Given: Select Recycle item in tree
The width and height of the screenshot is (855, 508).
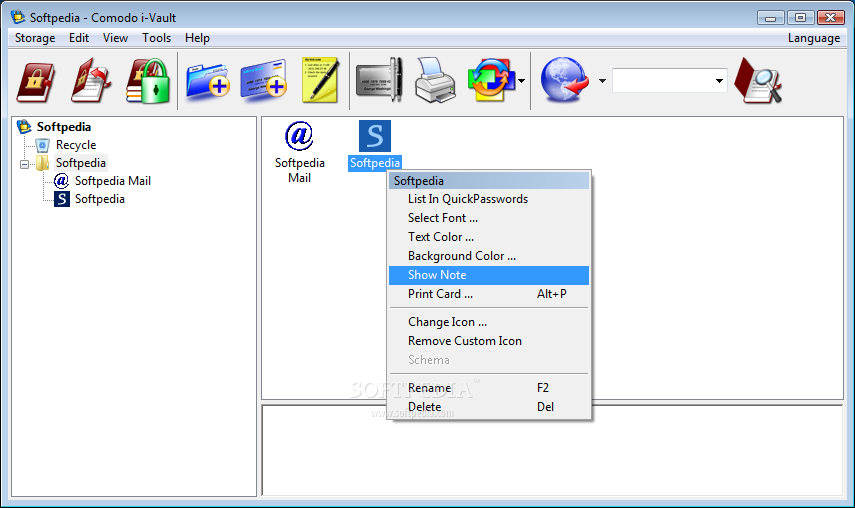Looking at the screenshot, I should 76,145.
